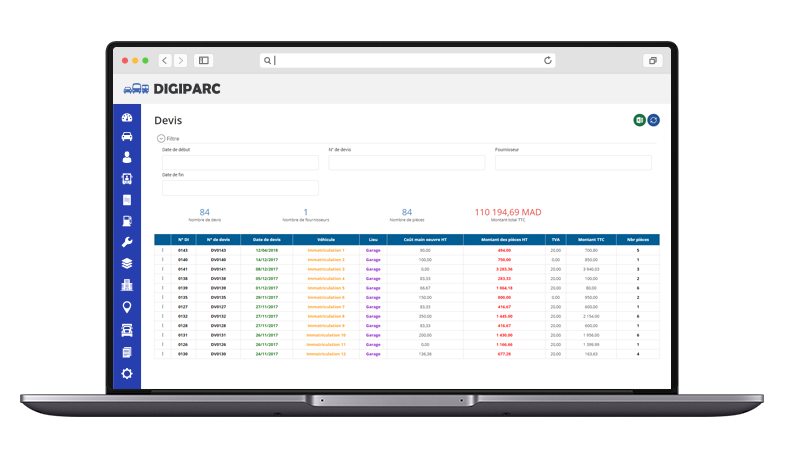Open the person user icon in sidebar
Viewport: 785px width, 458px height.
127,157
